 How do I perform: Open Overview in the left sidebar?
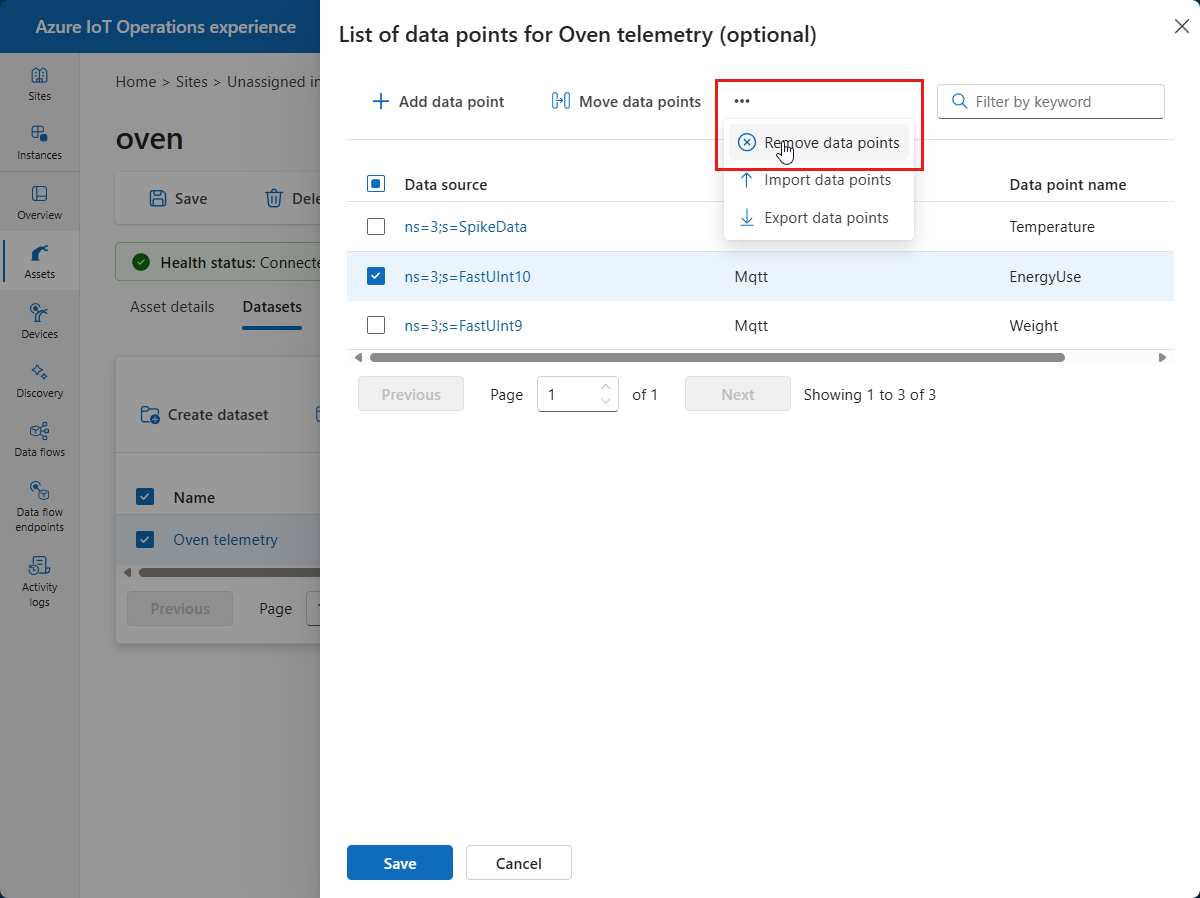point(39,203)
